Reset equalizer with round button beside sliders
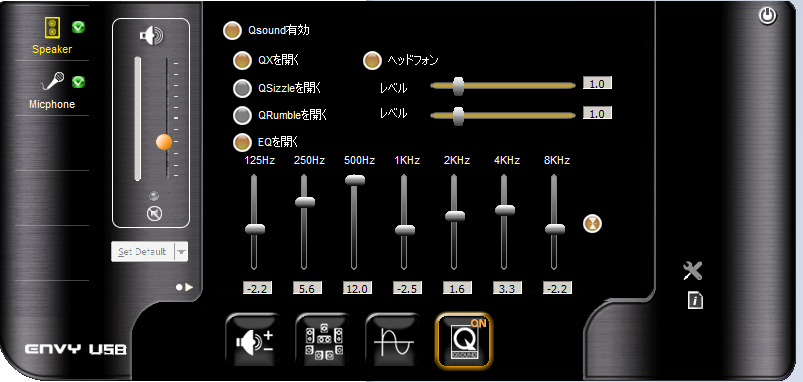 click(593, 223)
